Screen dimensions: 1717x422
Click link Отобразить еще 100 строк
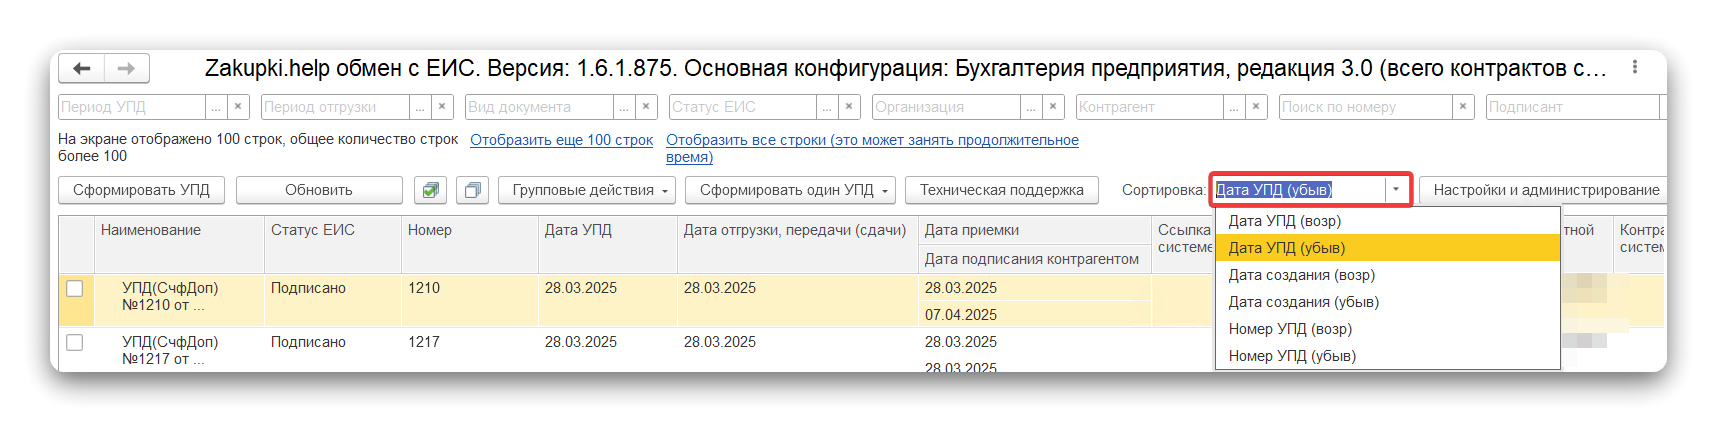tap(562, 140)
